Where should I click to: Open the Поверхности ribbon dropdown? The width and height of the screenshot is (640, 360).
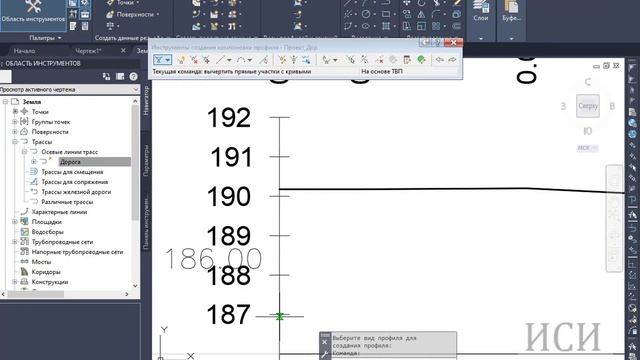coord(133,14)
